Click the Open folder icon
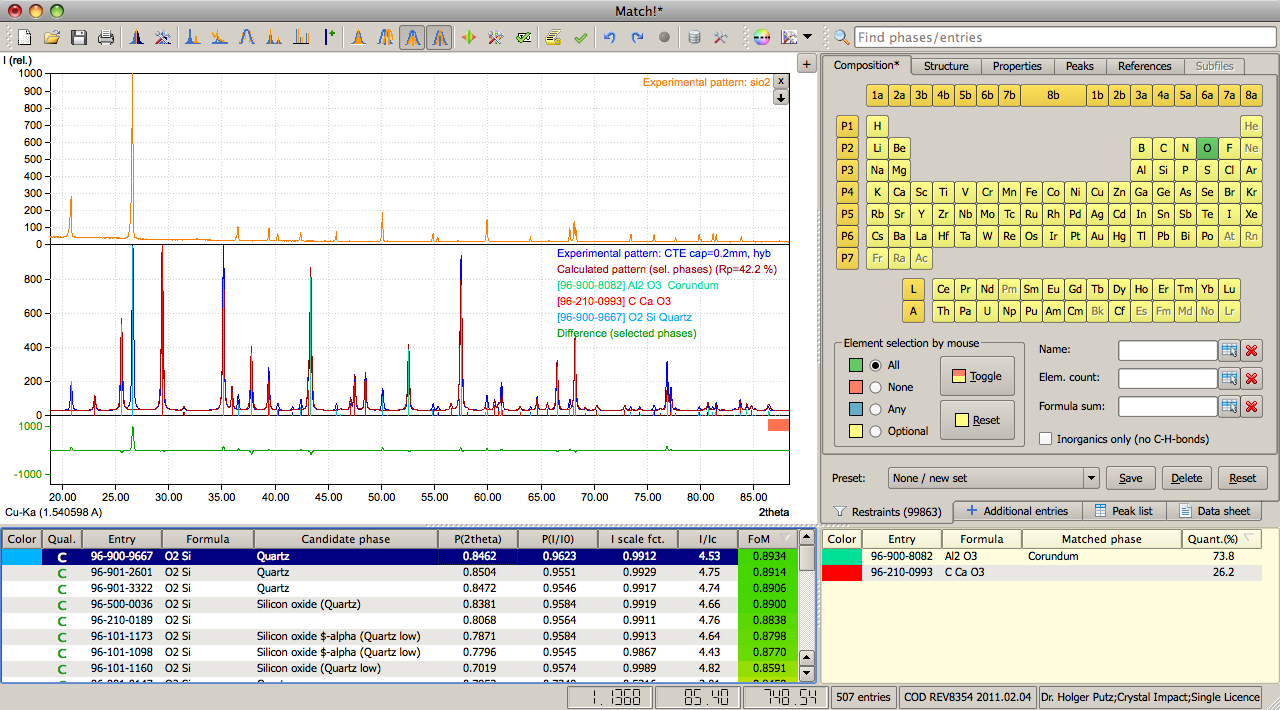 [x=51, y=38]
